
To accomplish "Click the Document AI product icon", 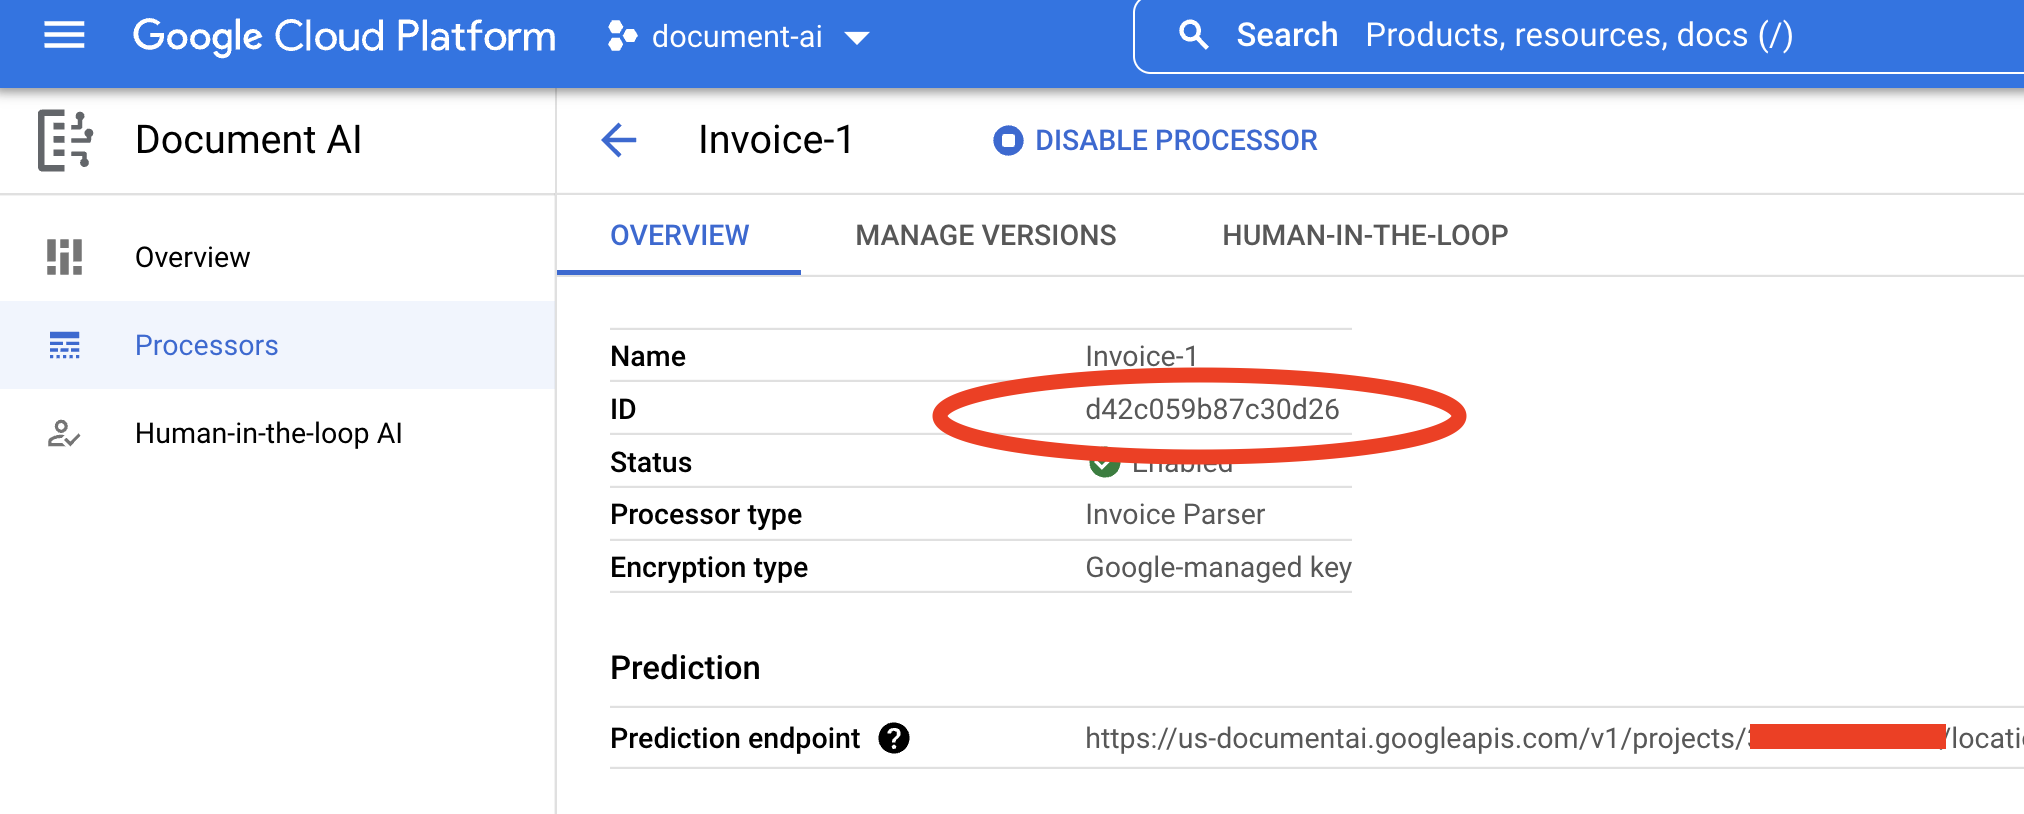I will 65,140.
